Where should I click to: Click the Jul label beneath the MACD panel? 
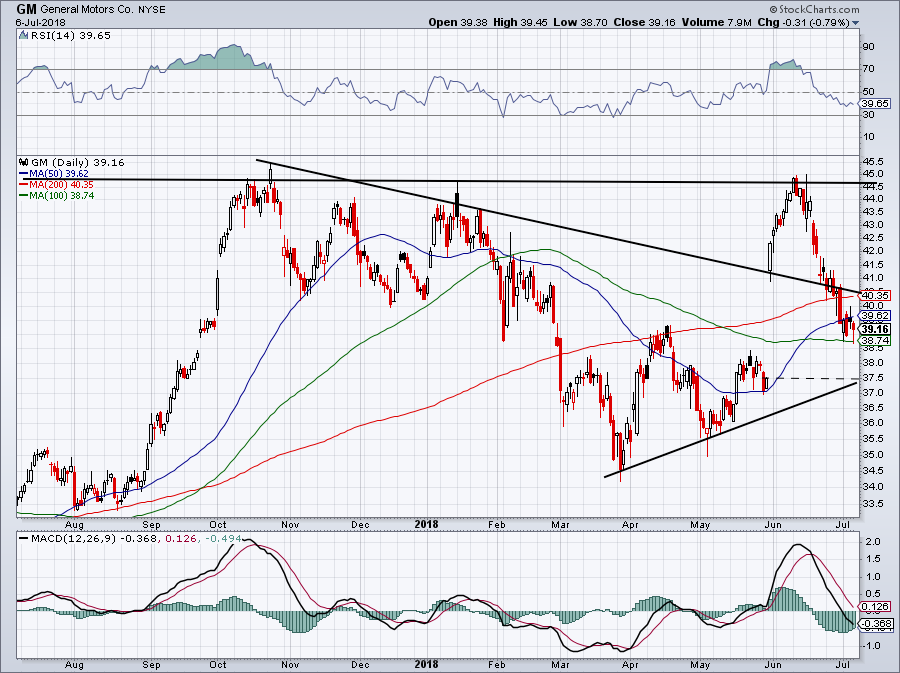[x=843, y=665]
